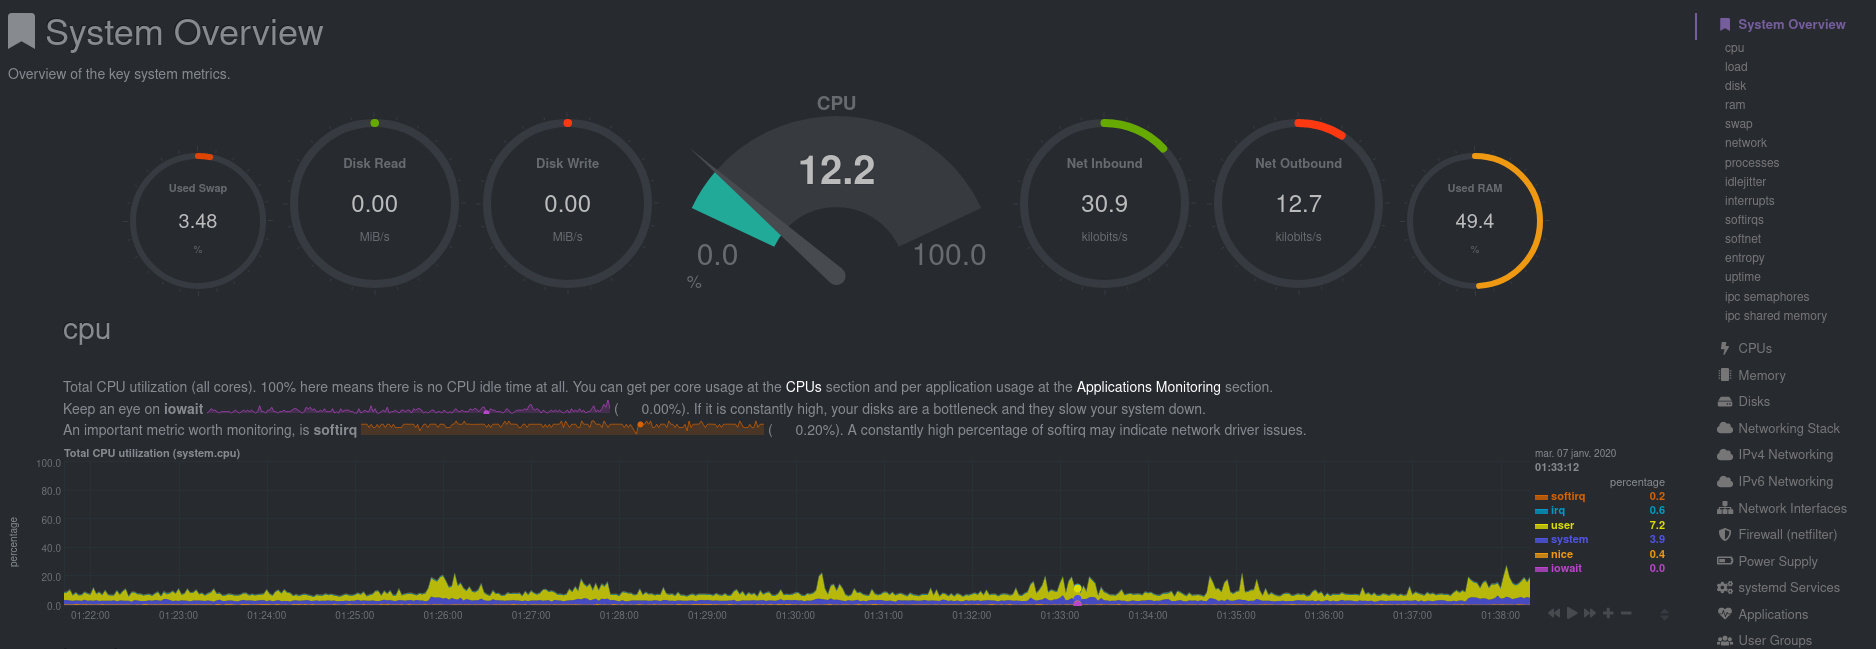This screenshot has width=1876, height=649.
Task: Open Memory section via chip icon
Action: tap(1725, 375)
